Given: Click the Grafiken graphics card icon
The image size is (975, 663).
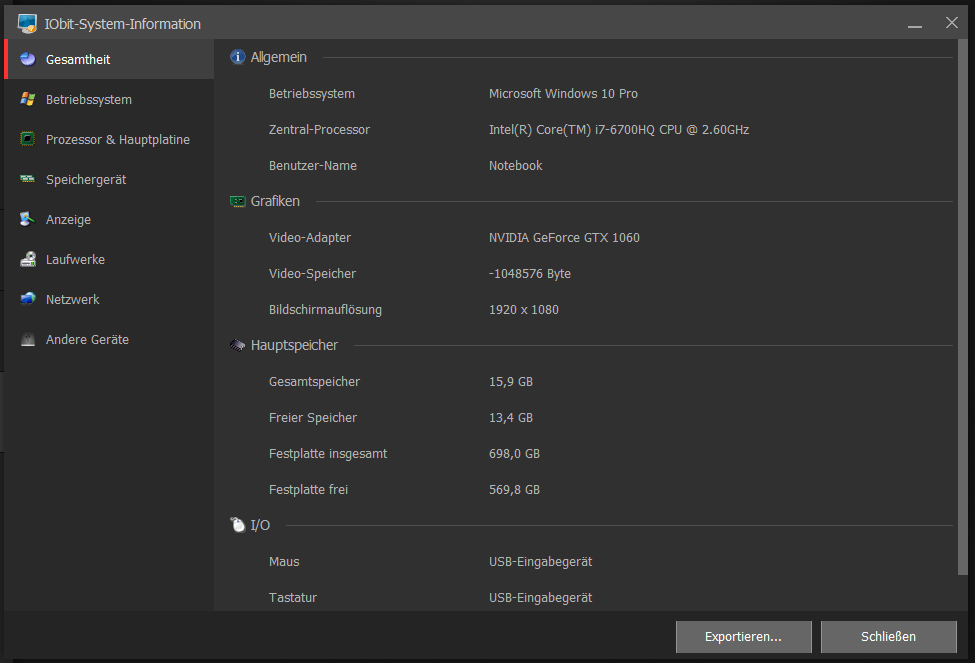Looking at the screenshot, I should click(x=238, y=201).
